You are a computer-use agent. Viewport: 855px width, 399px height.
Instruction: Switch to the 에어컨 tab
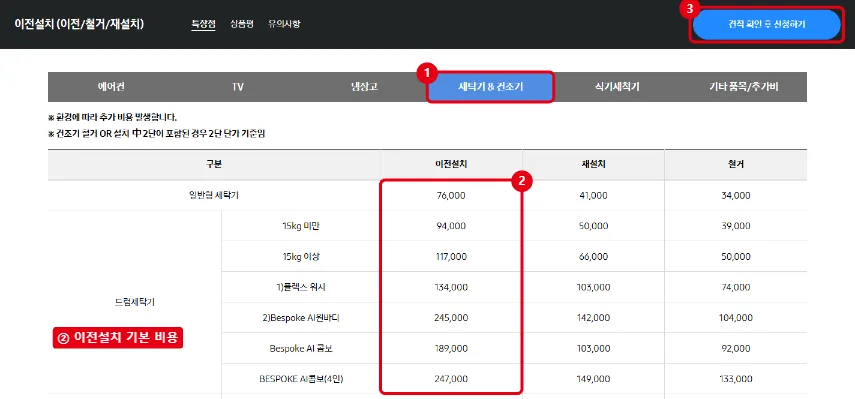[111, 87]
